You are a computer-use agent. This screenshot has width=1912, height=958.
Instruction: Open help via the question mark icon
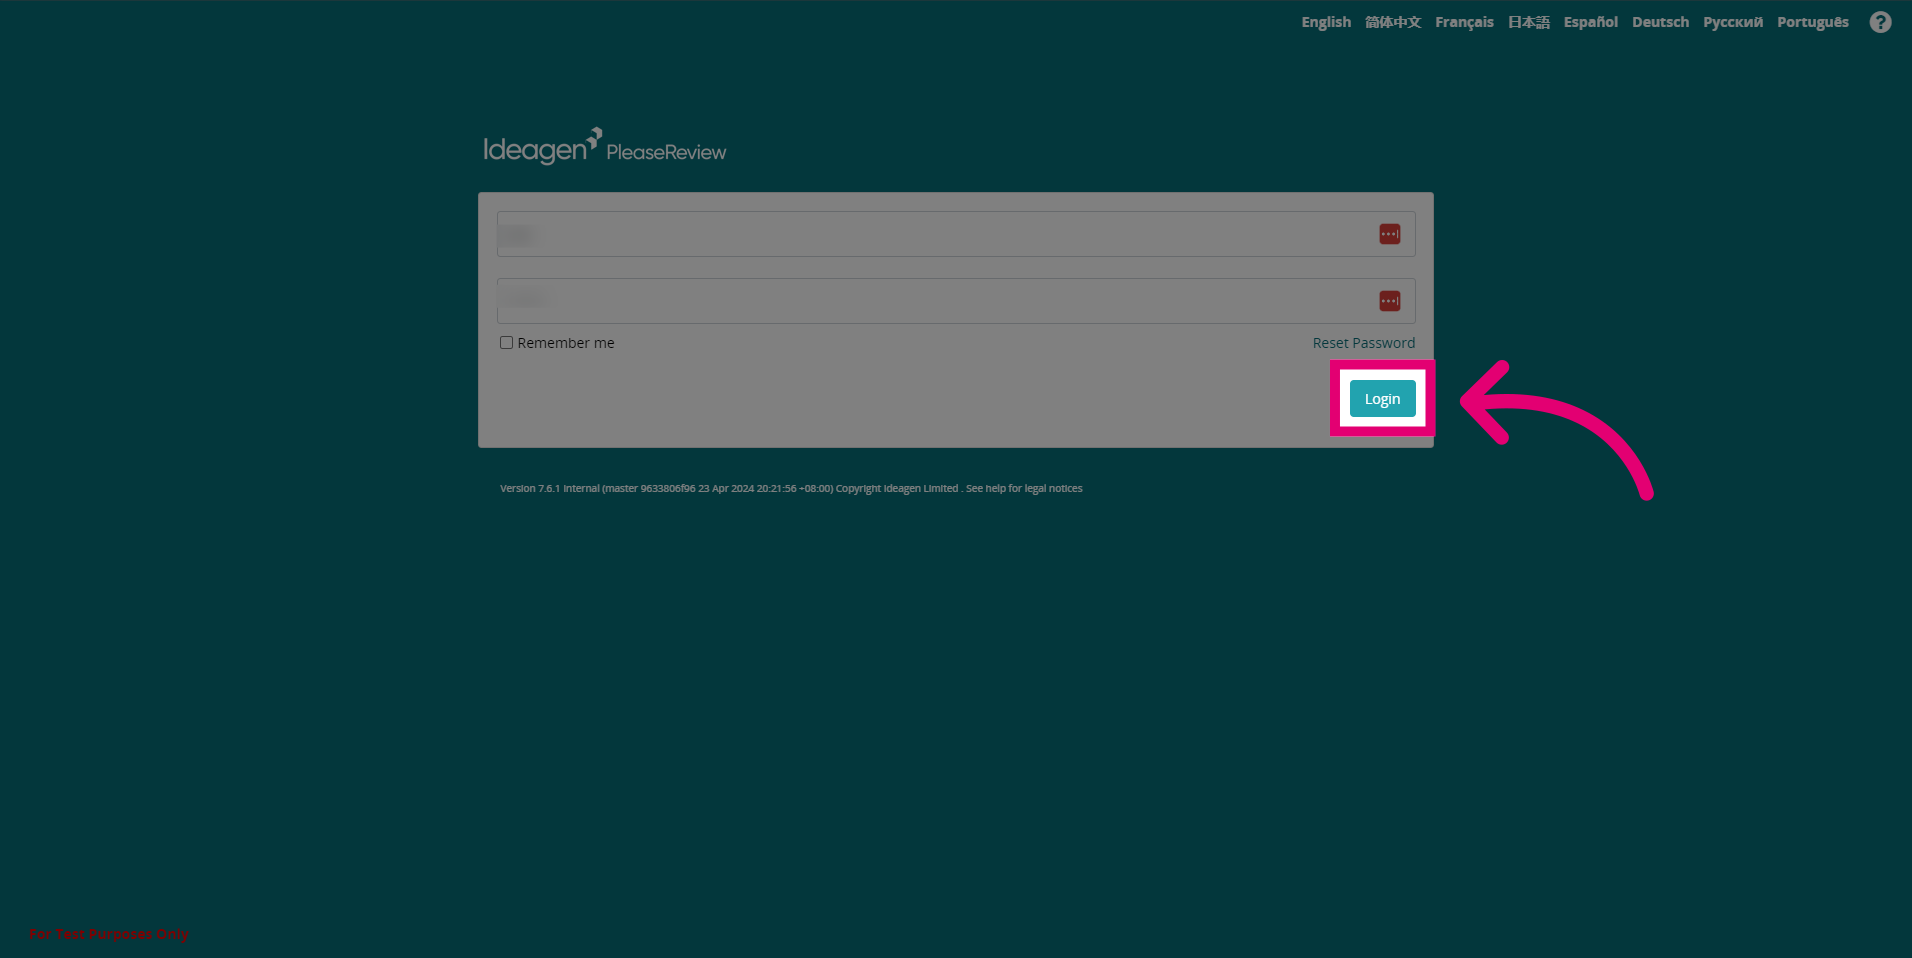tap(1880, 22)
